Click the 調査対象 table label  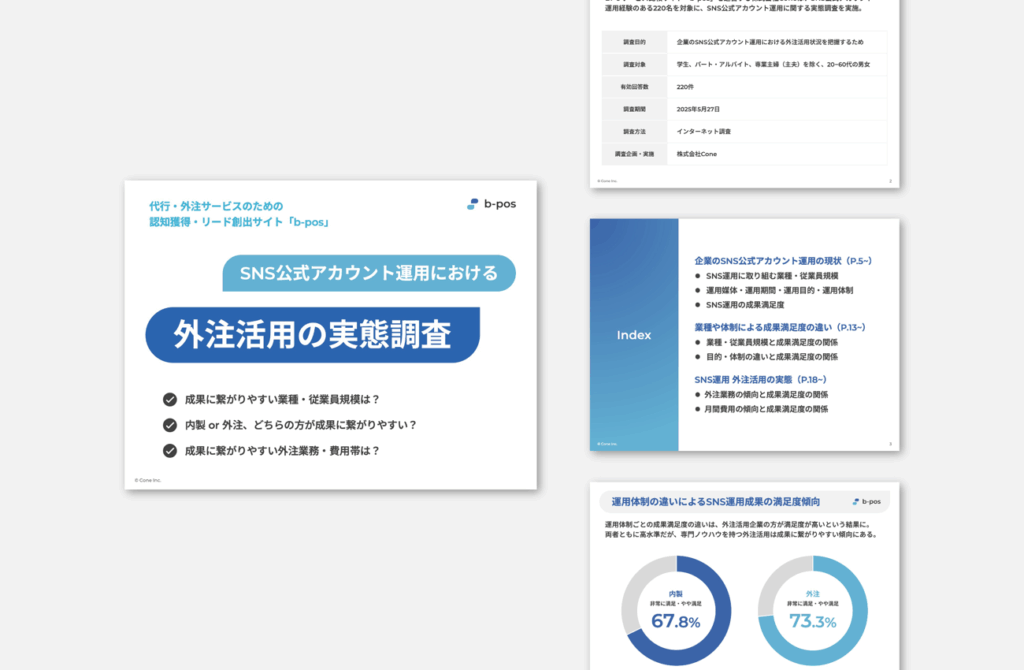click(634, 65)
